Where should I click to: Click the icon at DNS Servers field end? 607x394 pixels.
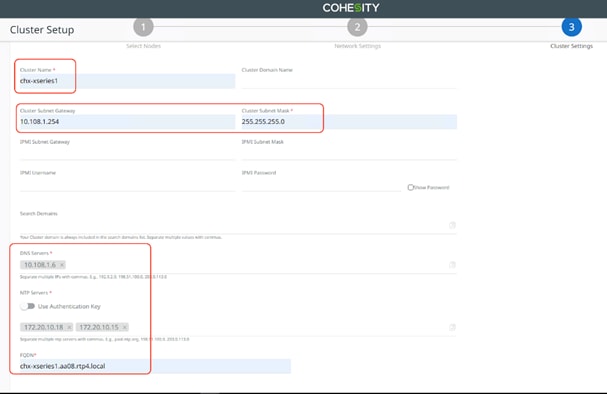click(x=452, y=265)
